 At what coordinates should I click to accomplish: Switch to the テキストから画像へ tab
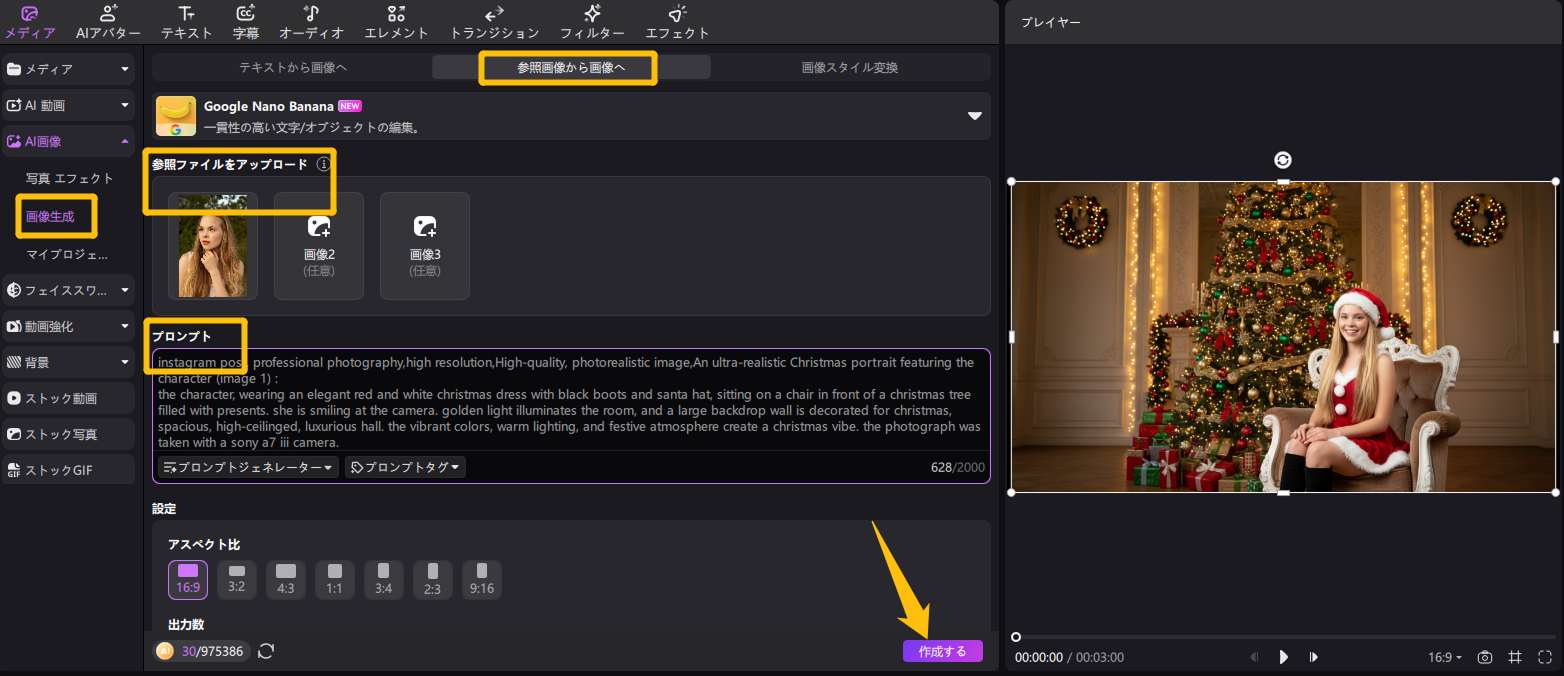292,67
